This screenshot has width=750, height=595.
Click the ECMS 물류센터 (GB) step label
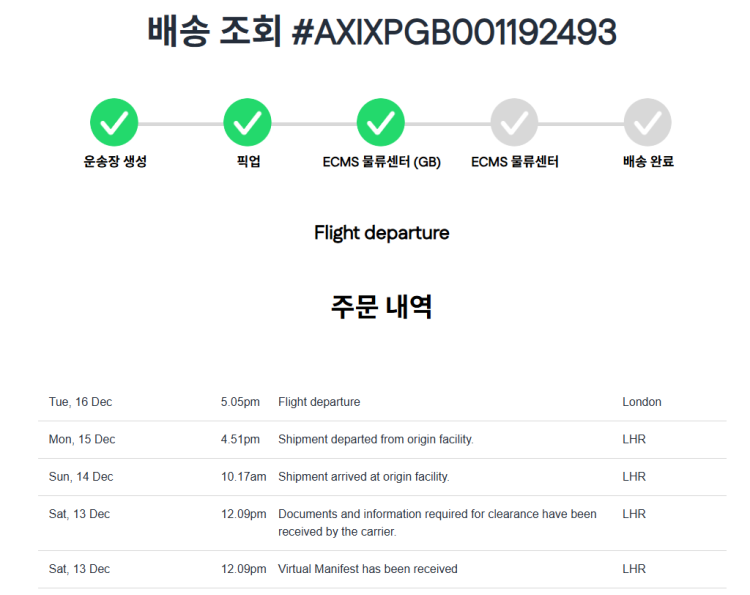(x=381, y=161)
